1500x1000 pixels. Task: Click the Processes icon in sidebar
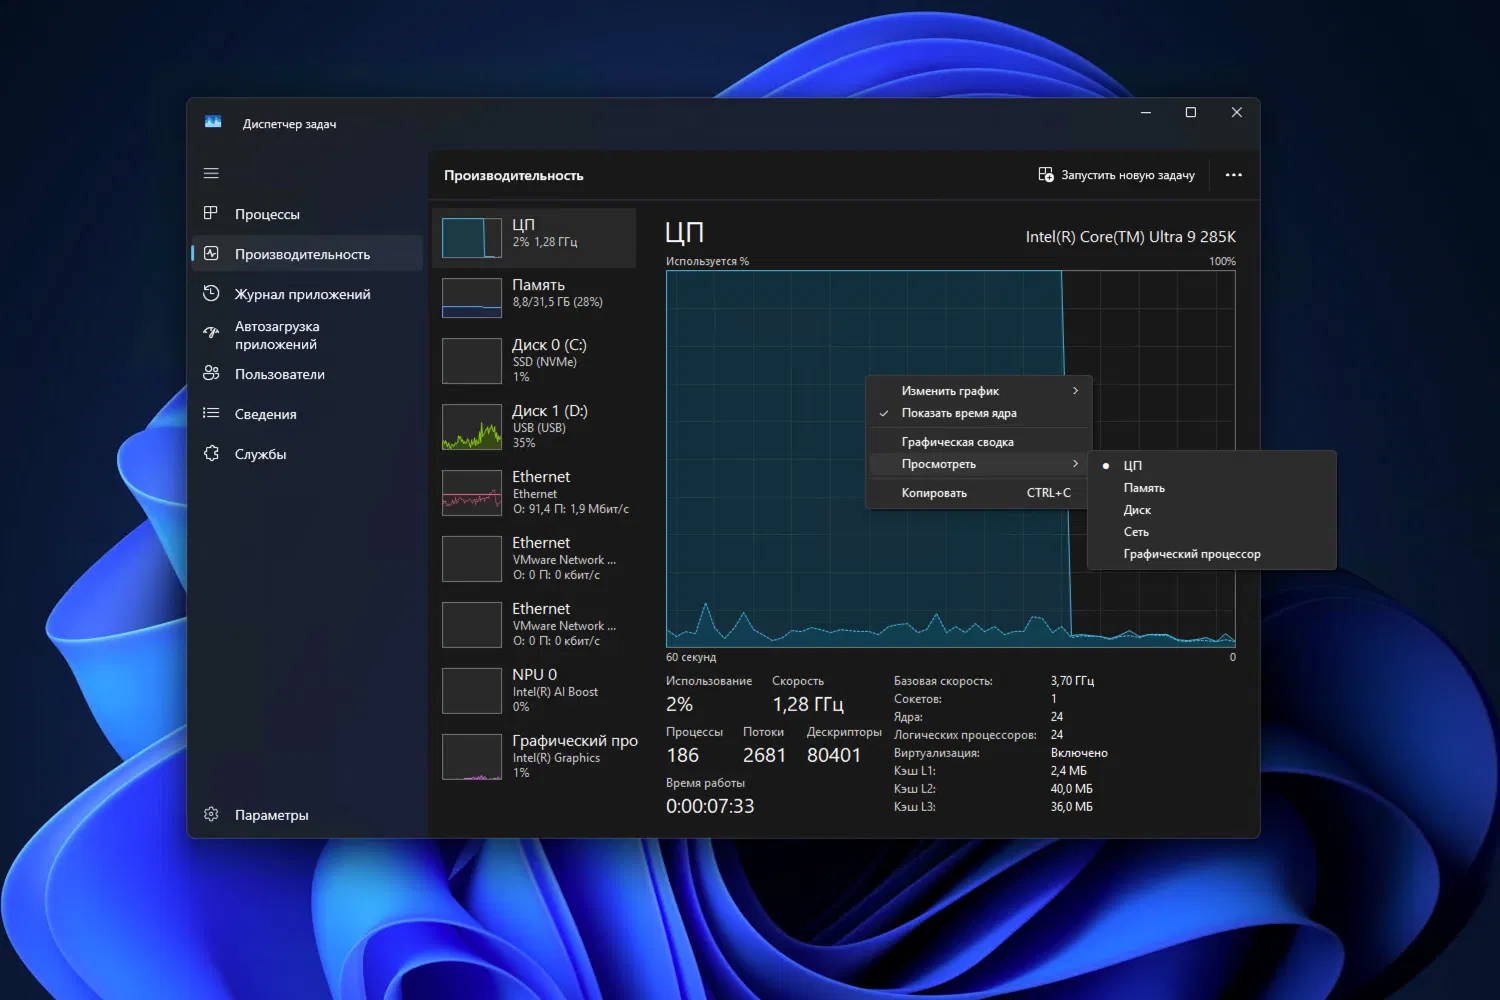click(211, 213)
